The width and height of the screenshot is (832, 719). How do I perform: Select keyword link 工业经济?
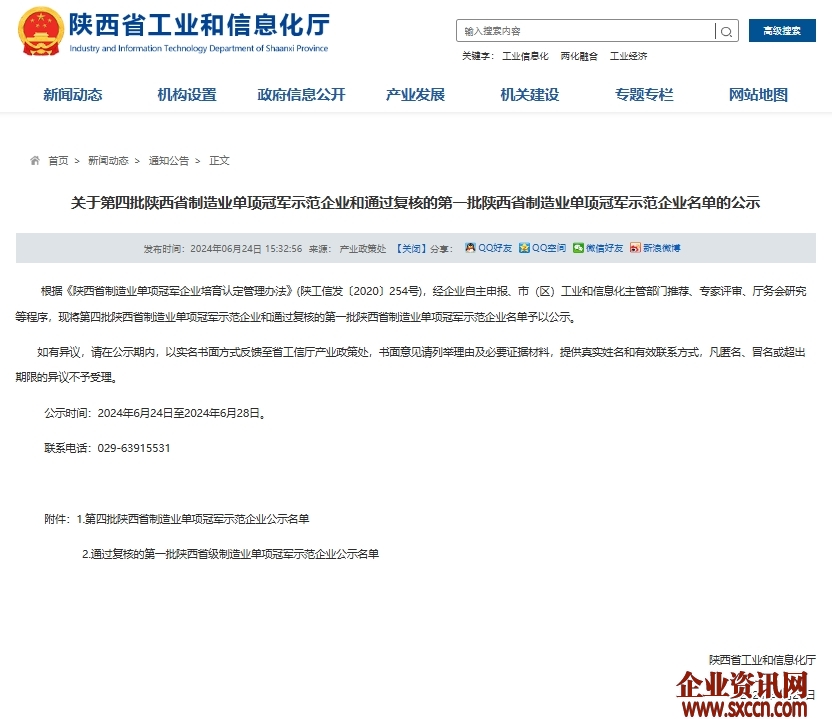(628, 56)
